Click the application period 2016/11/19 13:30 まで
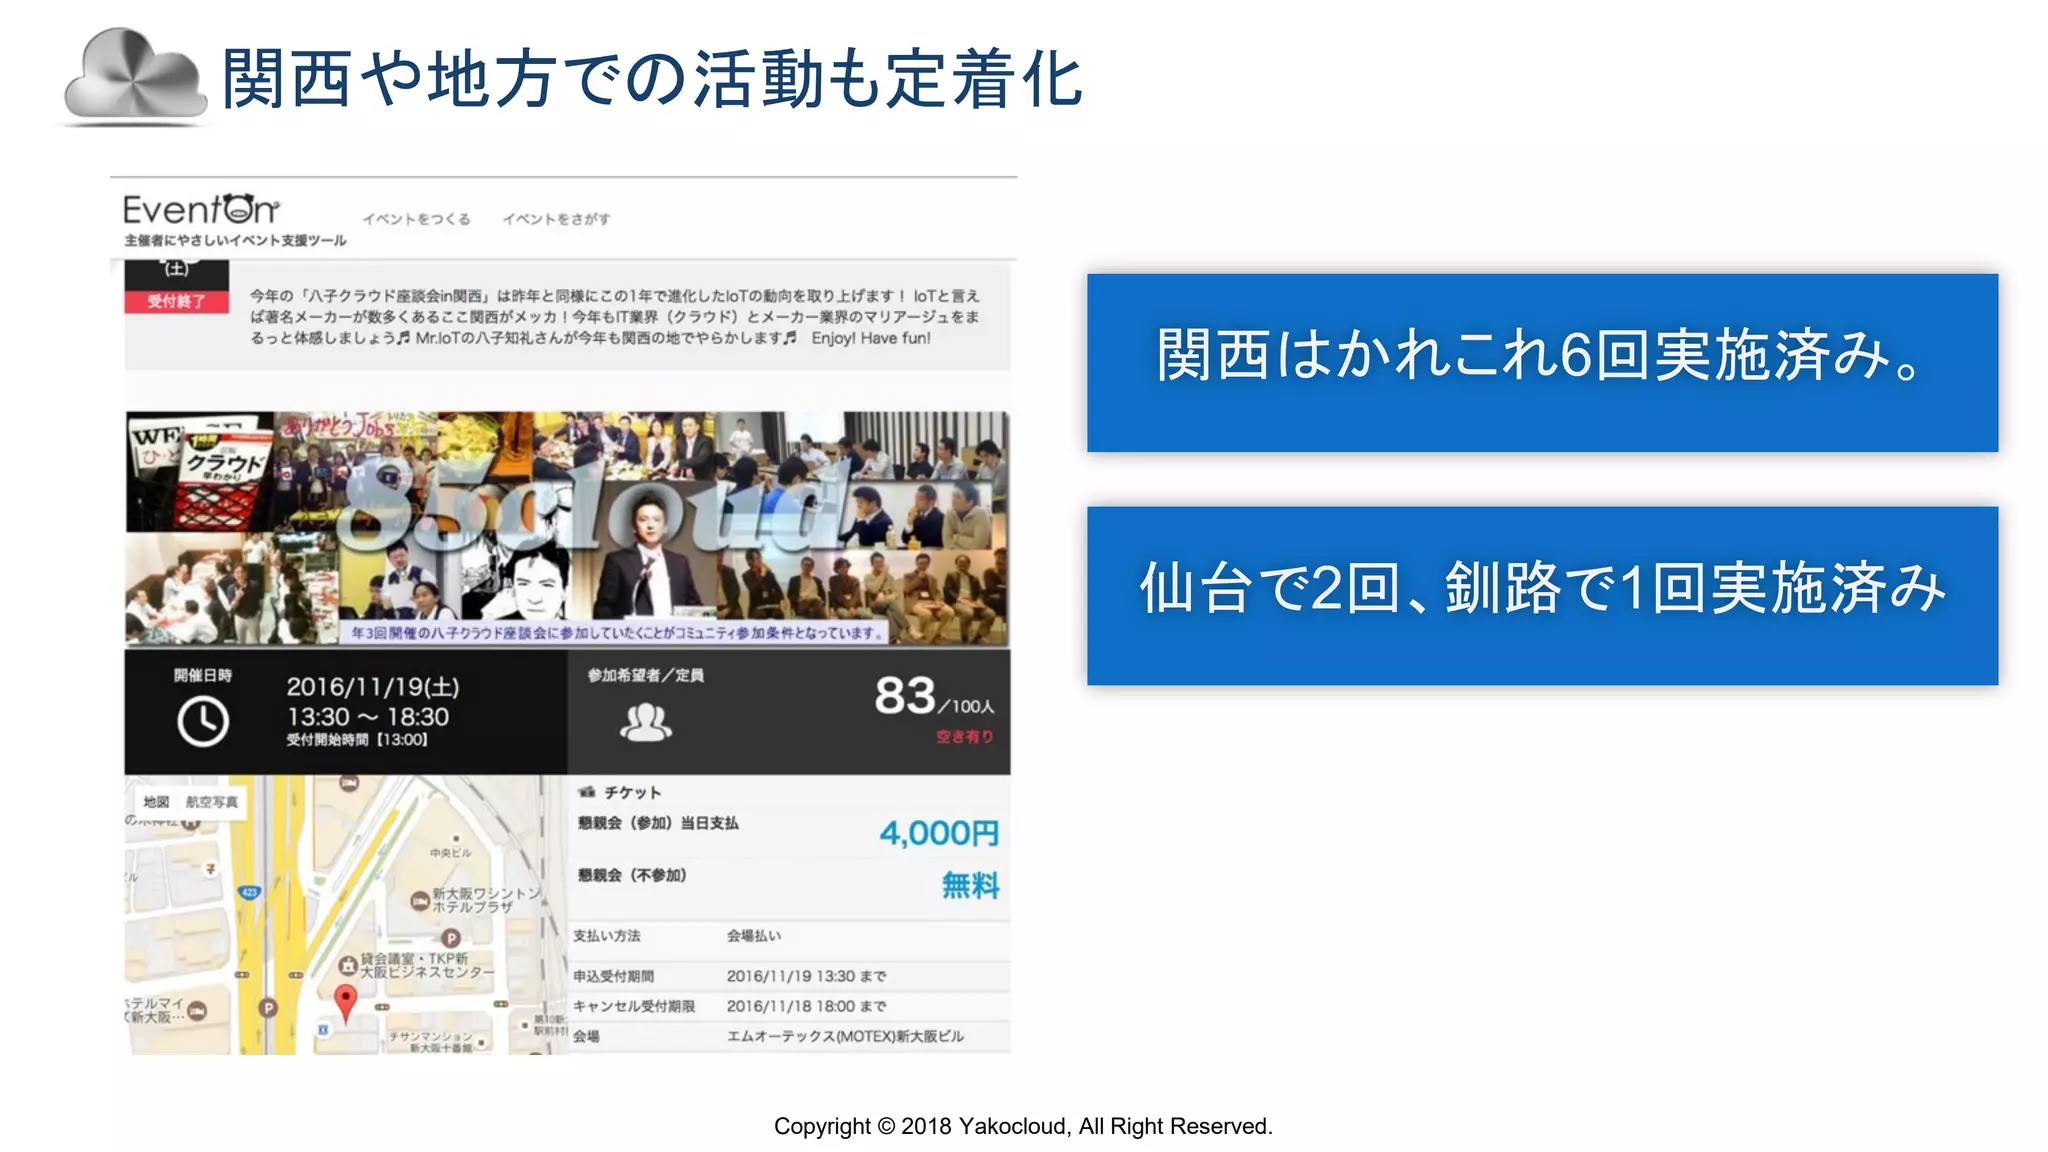 [x=806, y=976]
